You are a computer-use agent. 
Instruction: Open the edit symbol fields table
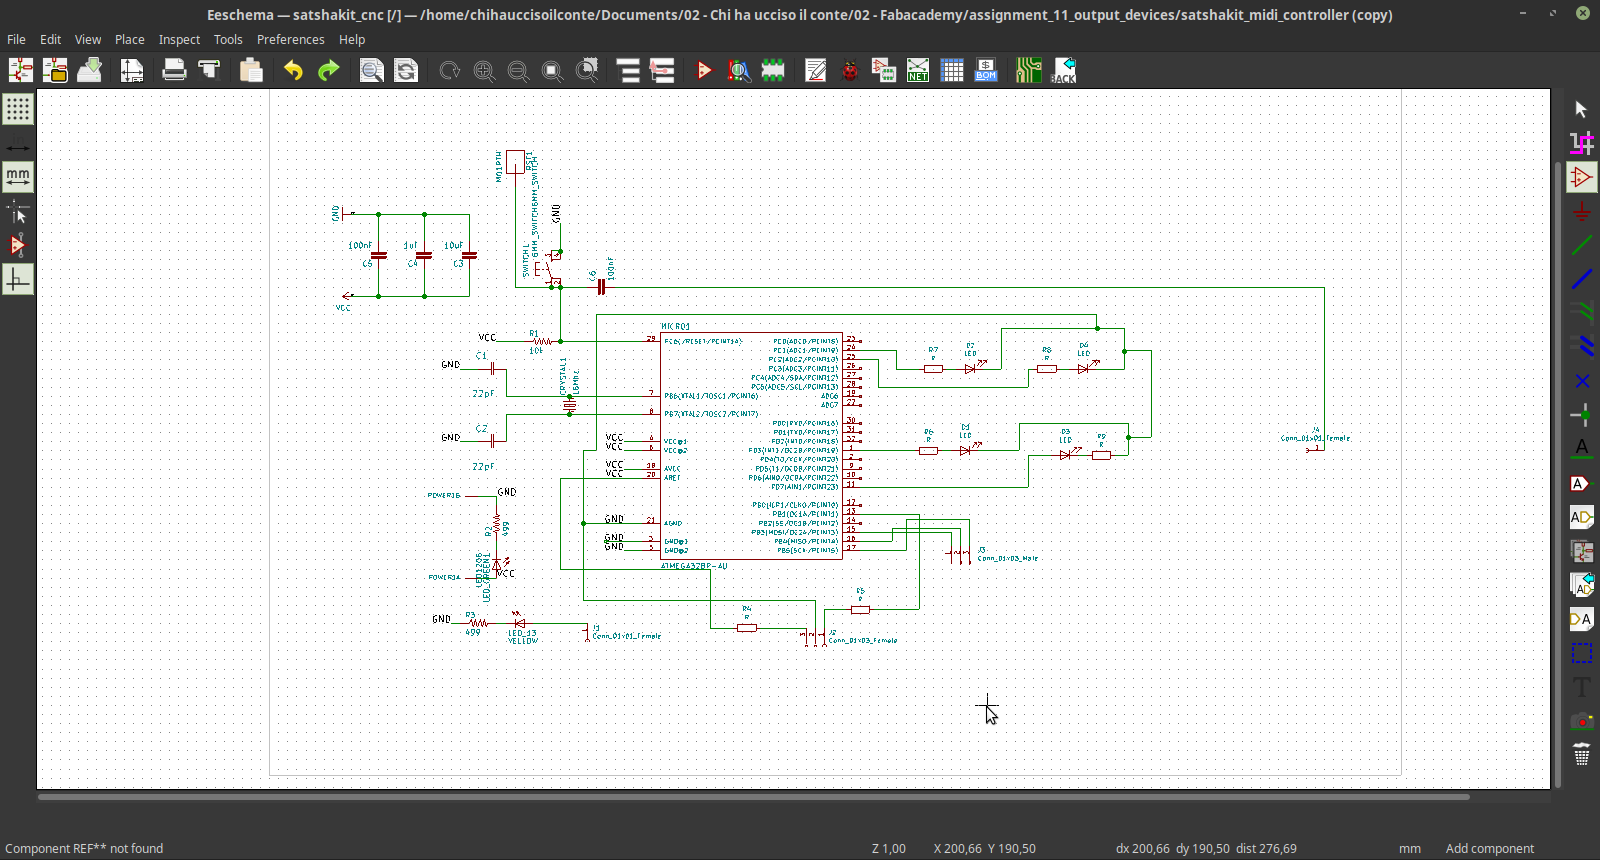952,70
